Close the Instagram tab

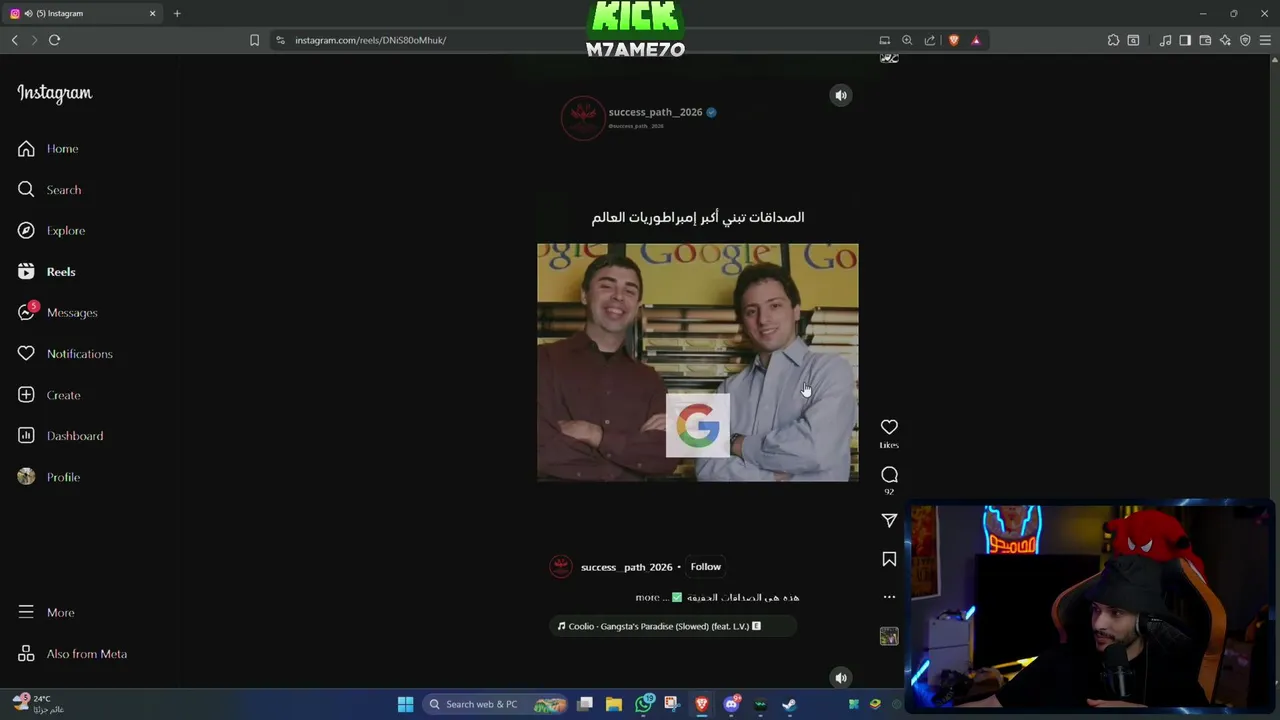pos(152,13)
